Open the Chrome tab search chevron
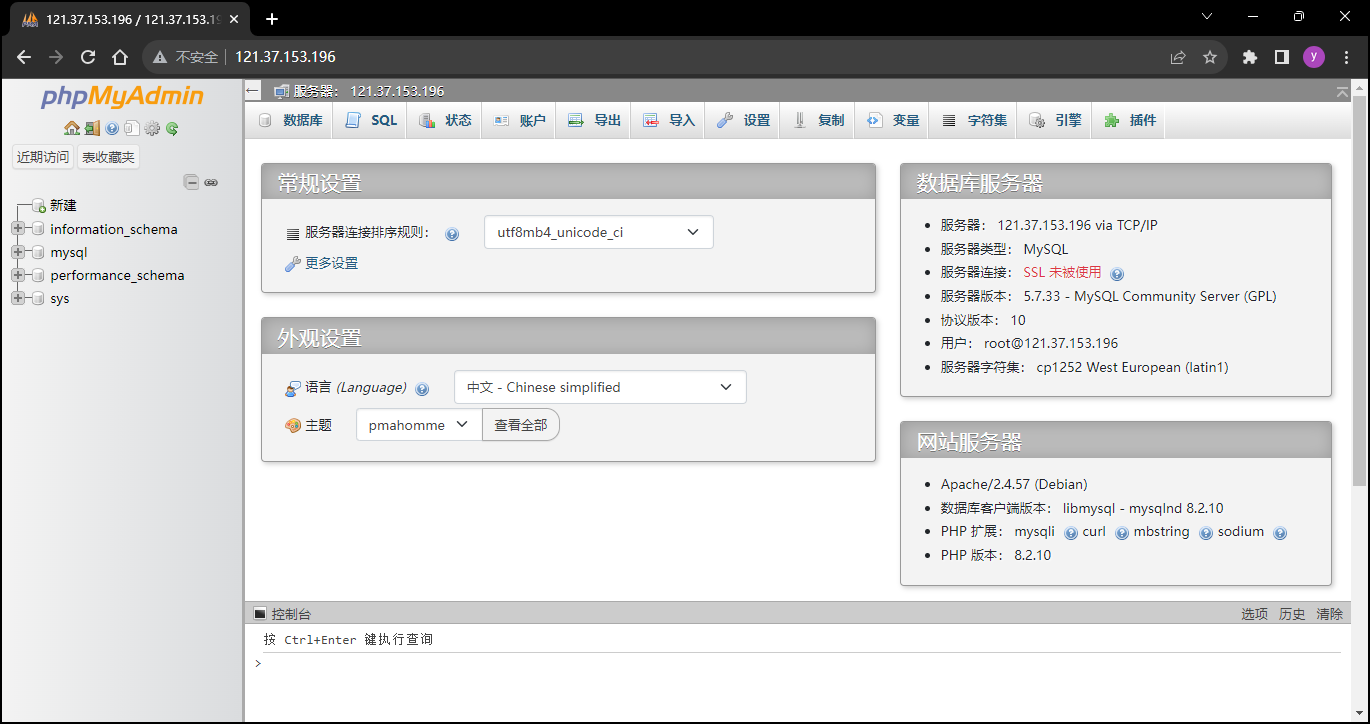 point(1207,17)
